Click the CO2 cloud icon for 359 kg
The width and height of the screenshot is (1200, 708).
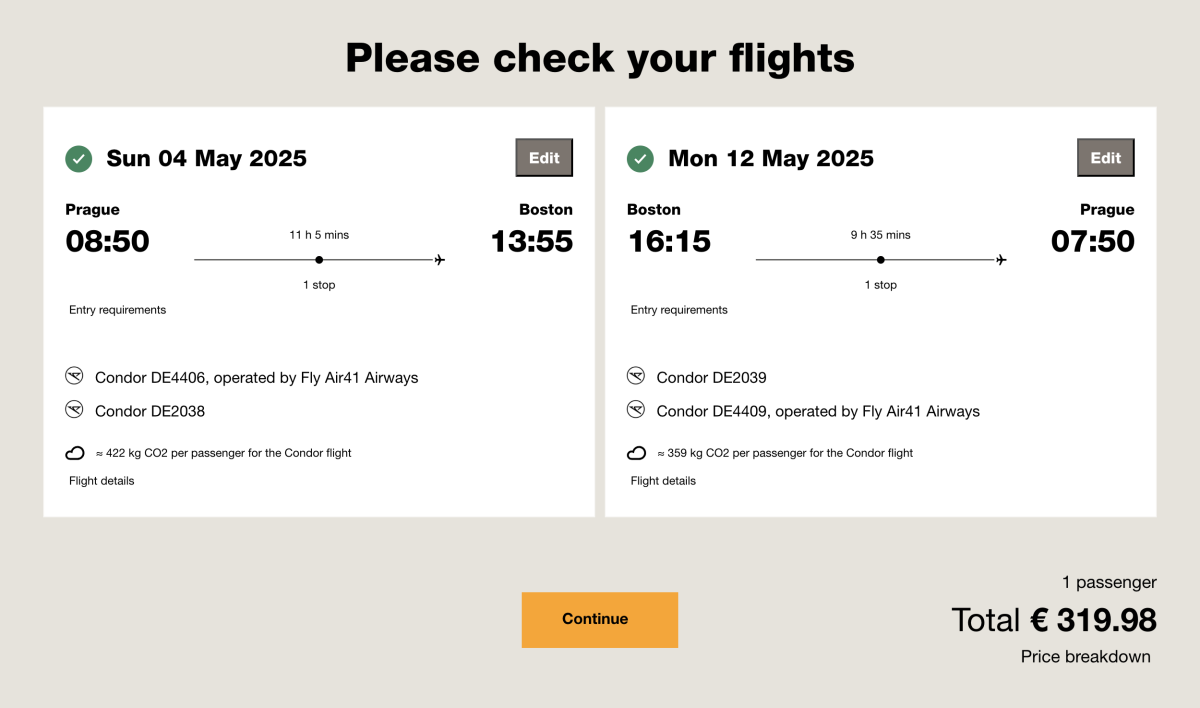[x=636, y=453]
